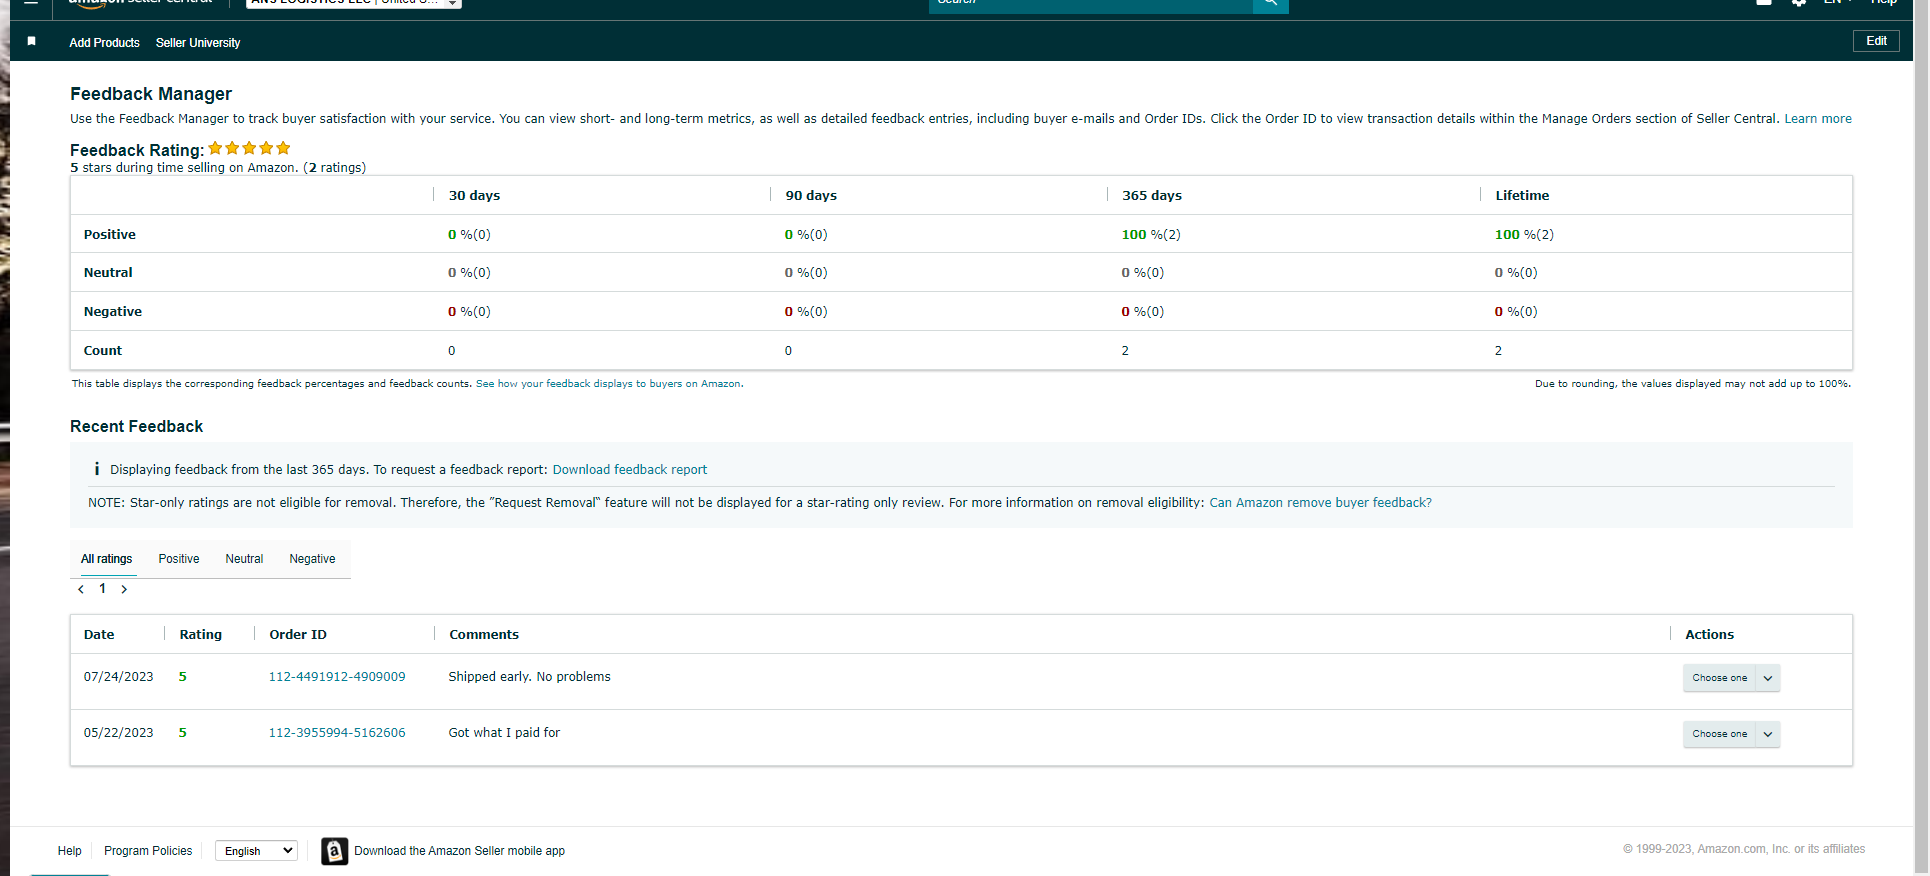
Task: Expand the action arrow for the 07/24/2023 feedback
Action: pos(1768,678)
